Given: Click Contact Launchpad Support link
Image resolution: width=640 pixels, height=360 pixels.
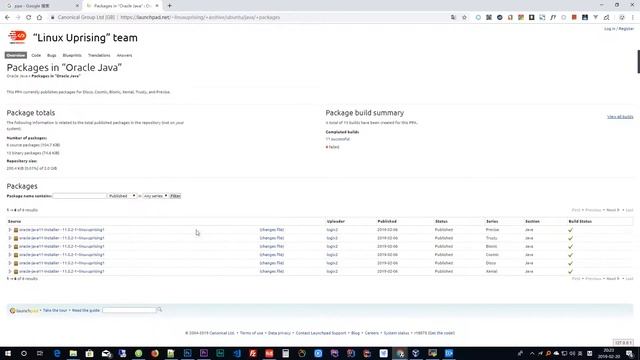Looking at the screenshot, I should (321, 333).
